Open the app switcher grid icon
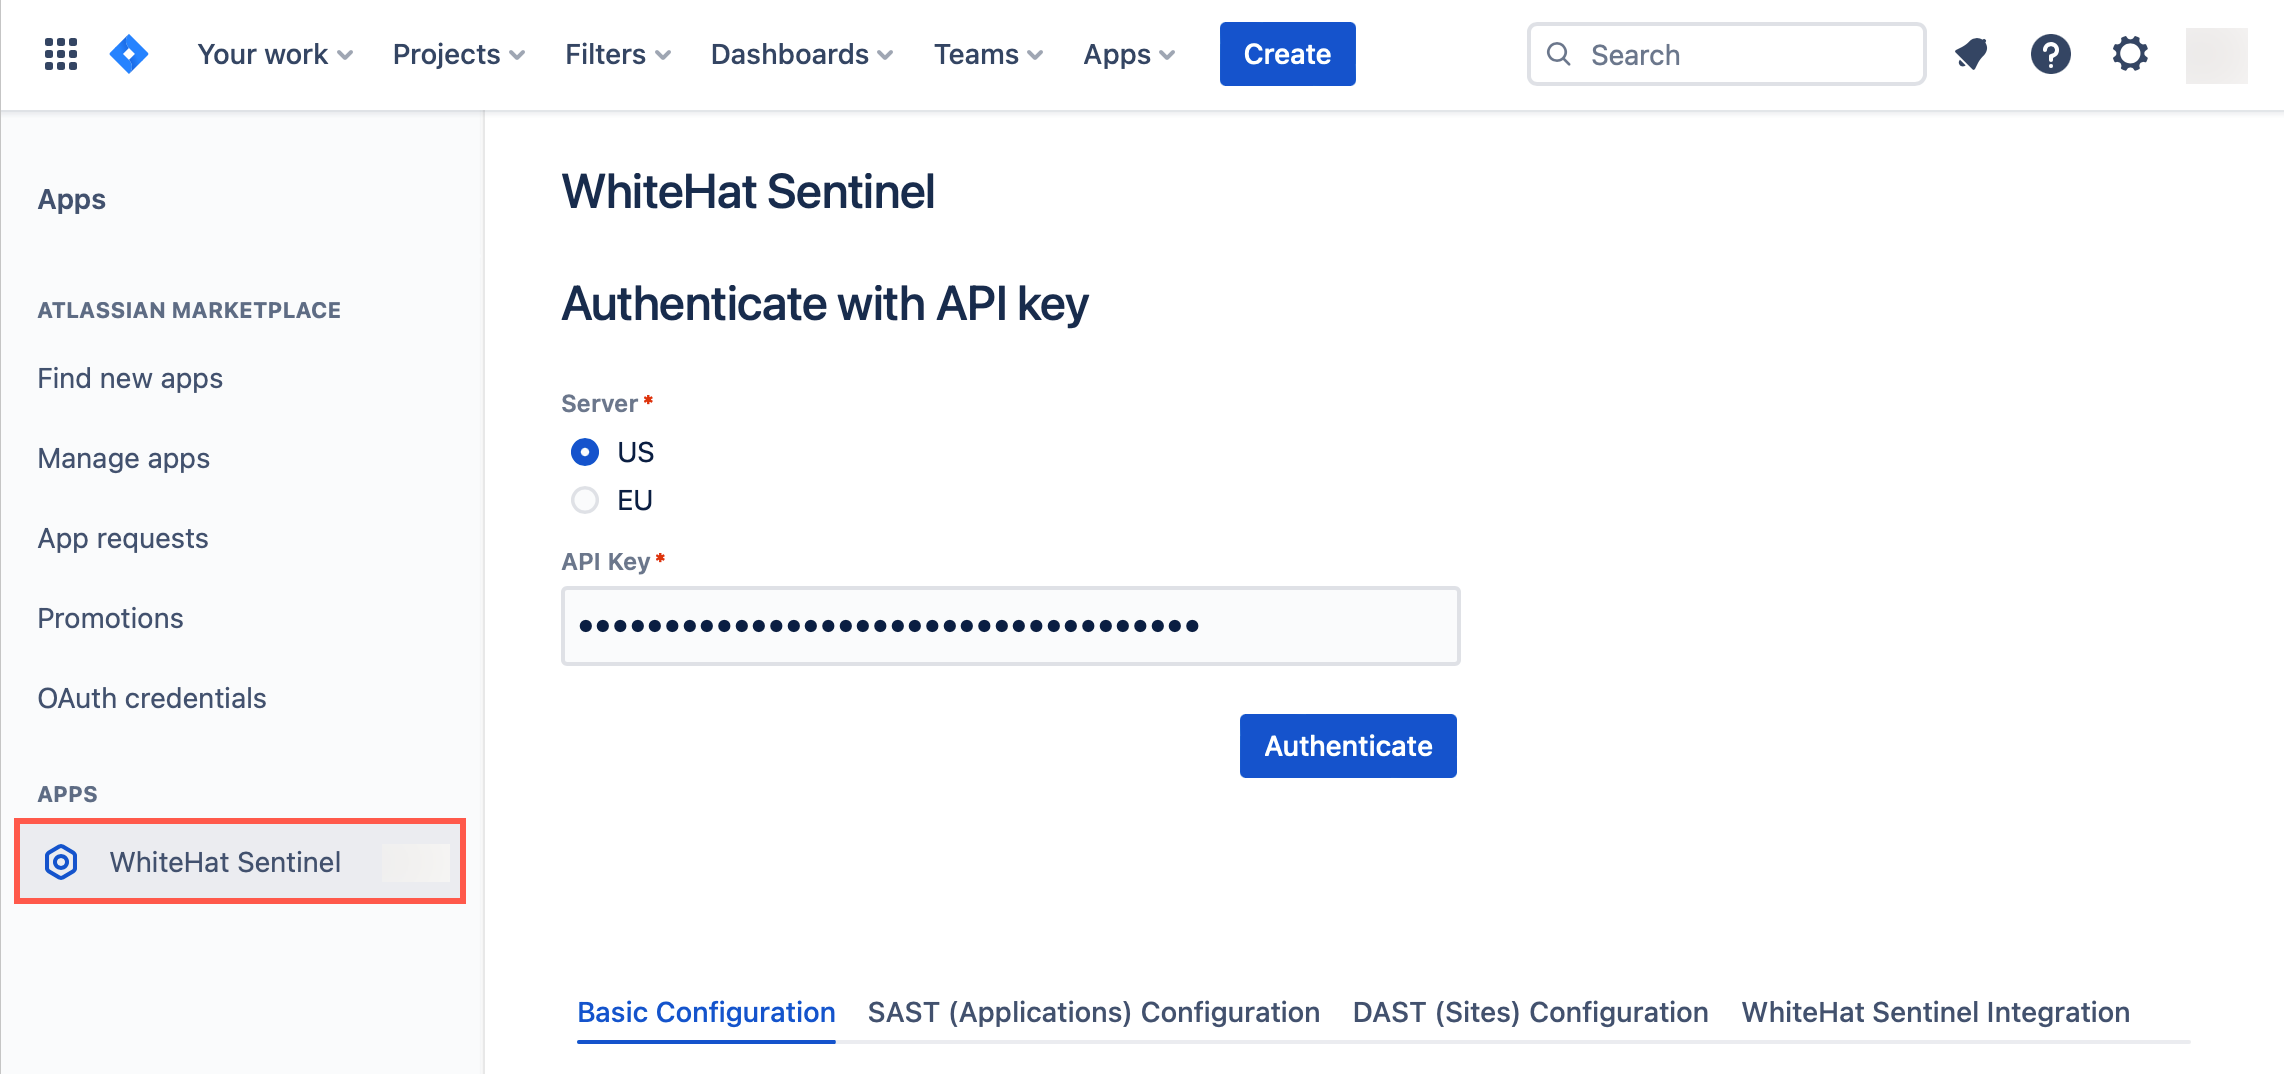Screen dimensions: 2284x1074 (61, 54)
